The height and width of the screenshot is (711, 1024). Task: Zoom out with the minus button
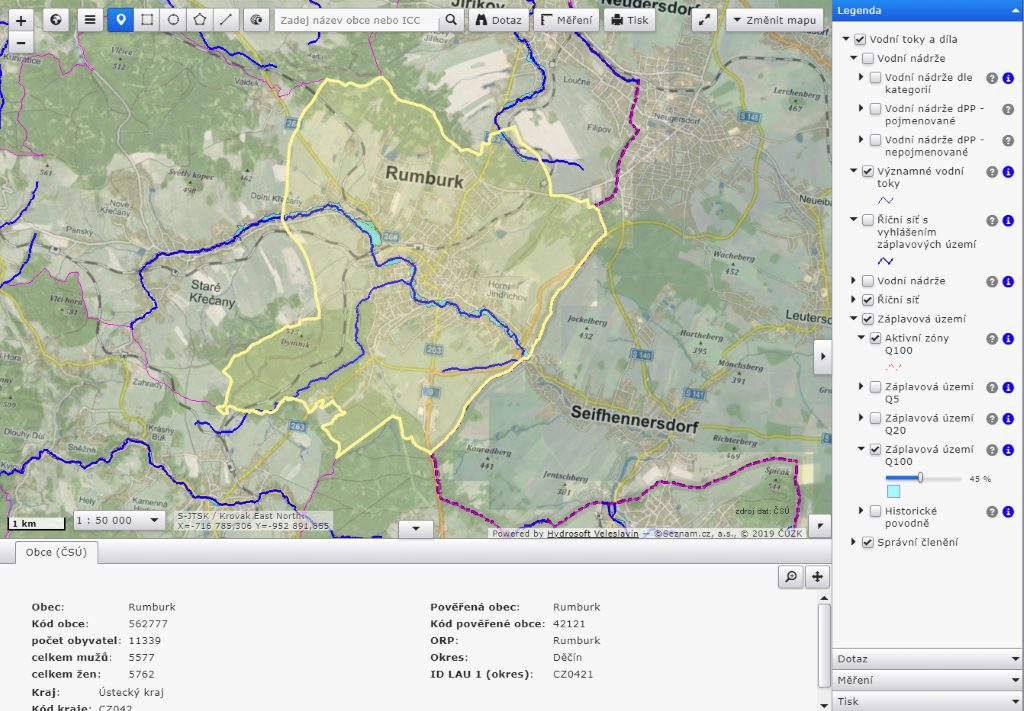(21, 43)
